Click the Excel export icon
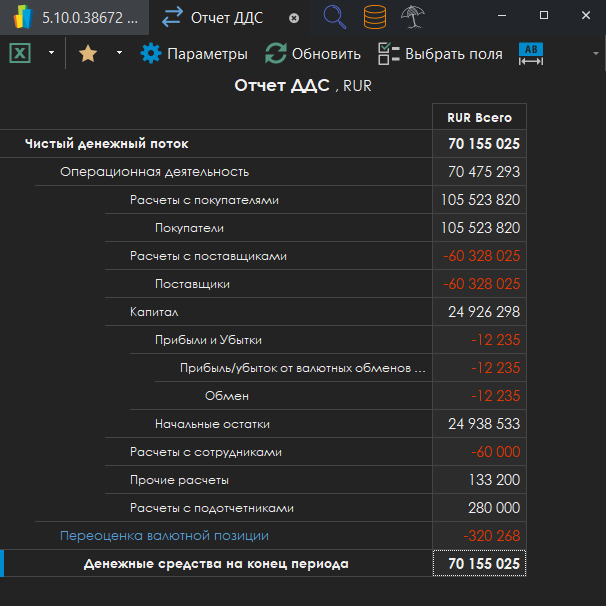The image size is (606, 606). click(20, 54)
